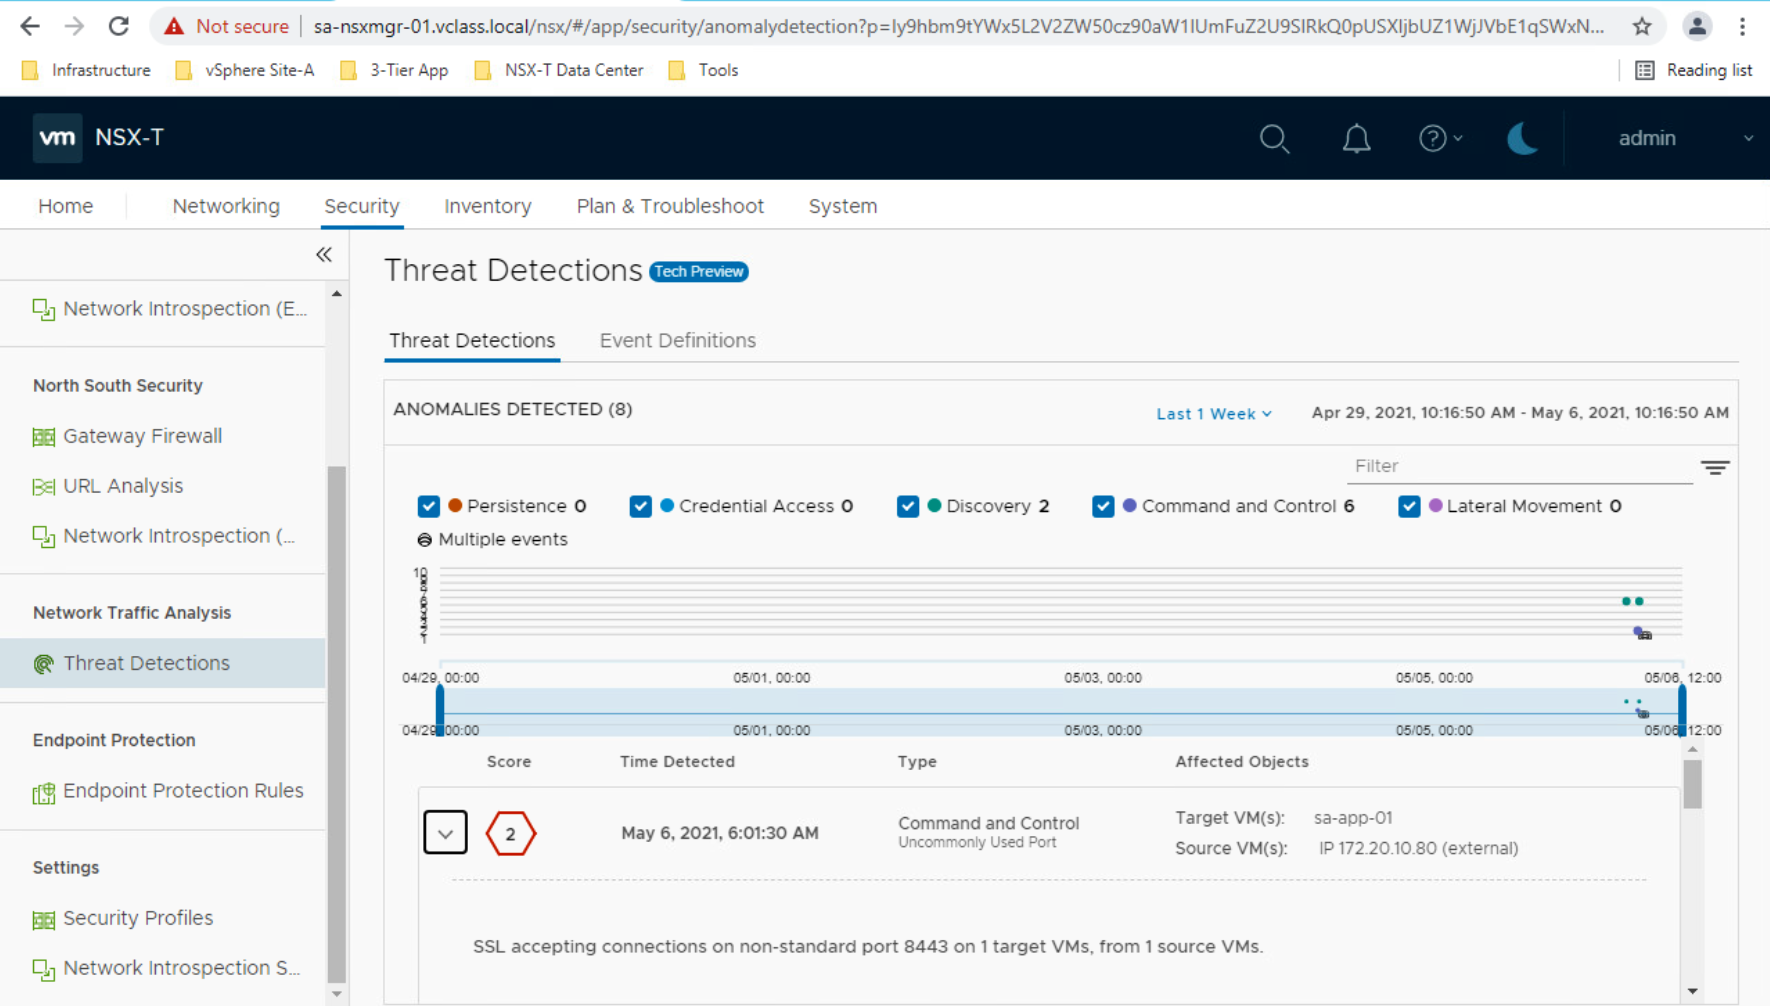Open the notifications bell
The image size is (1770, 1006).
(x=1356, y=138)
